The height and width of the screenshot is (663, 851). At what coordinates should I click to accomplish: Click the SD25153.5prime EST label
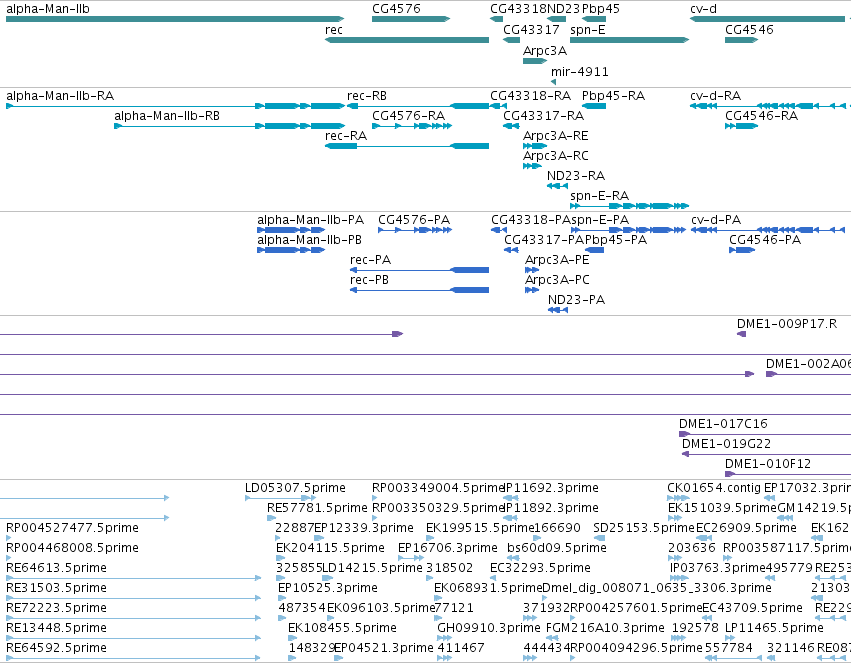pos(644,528)
